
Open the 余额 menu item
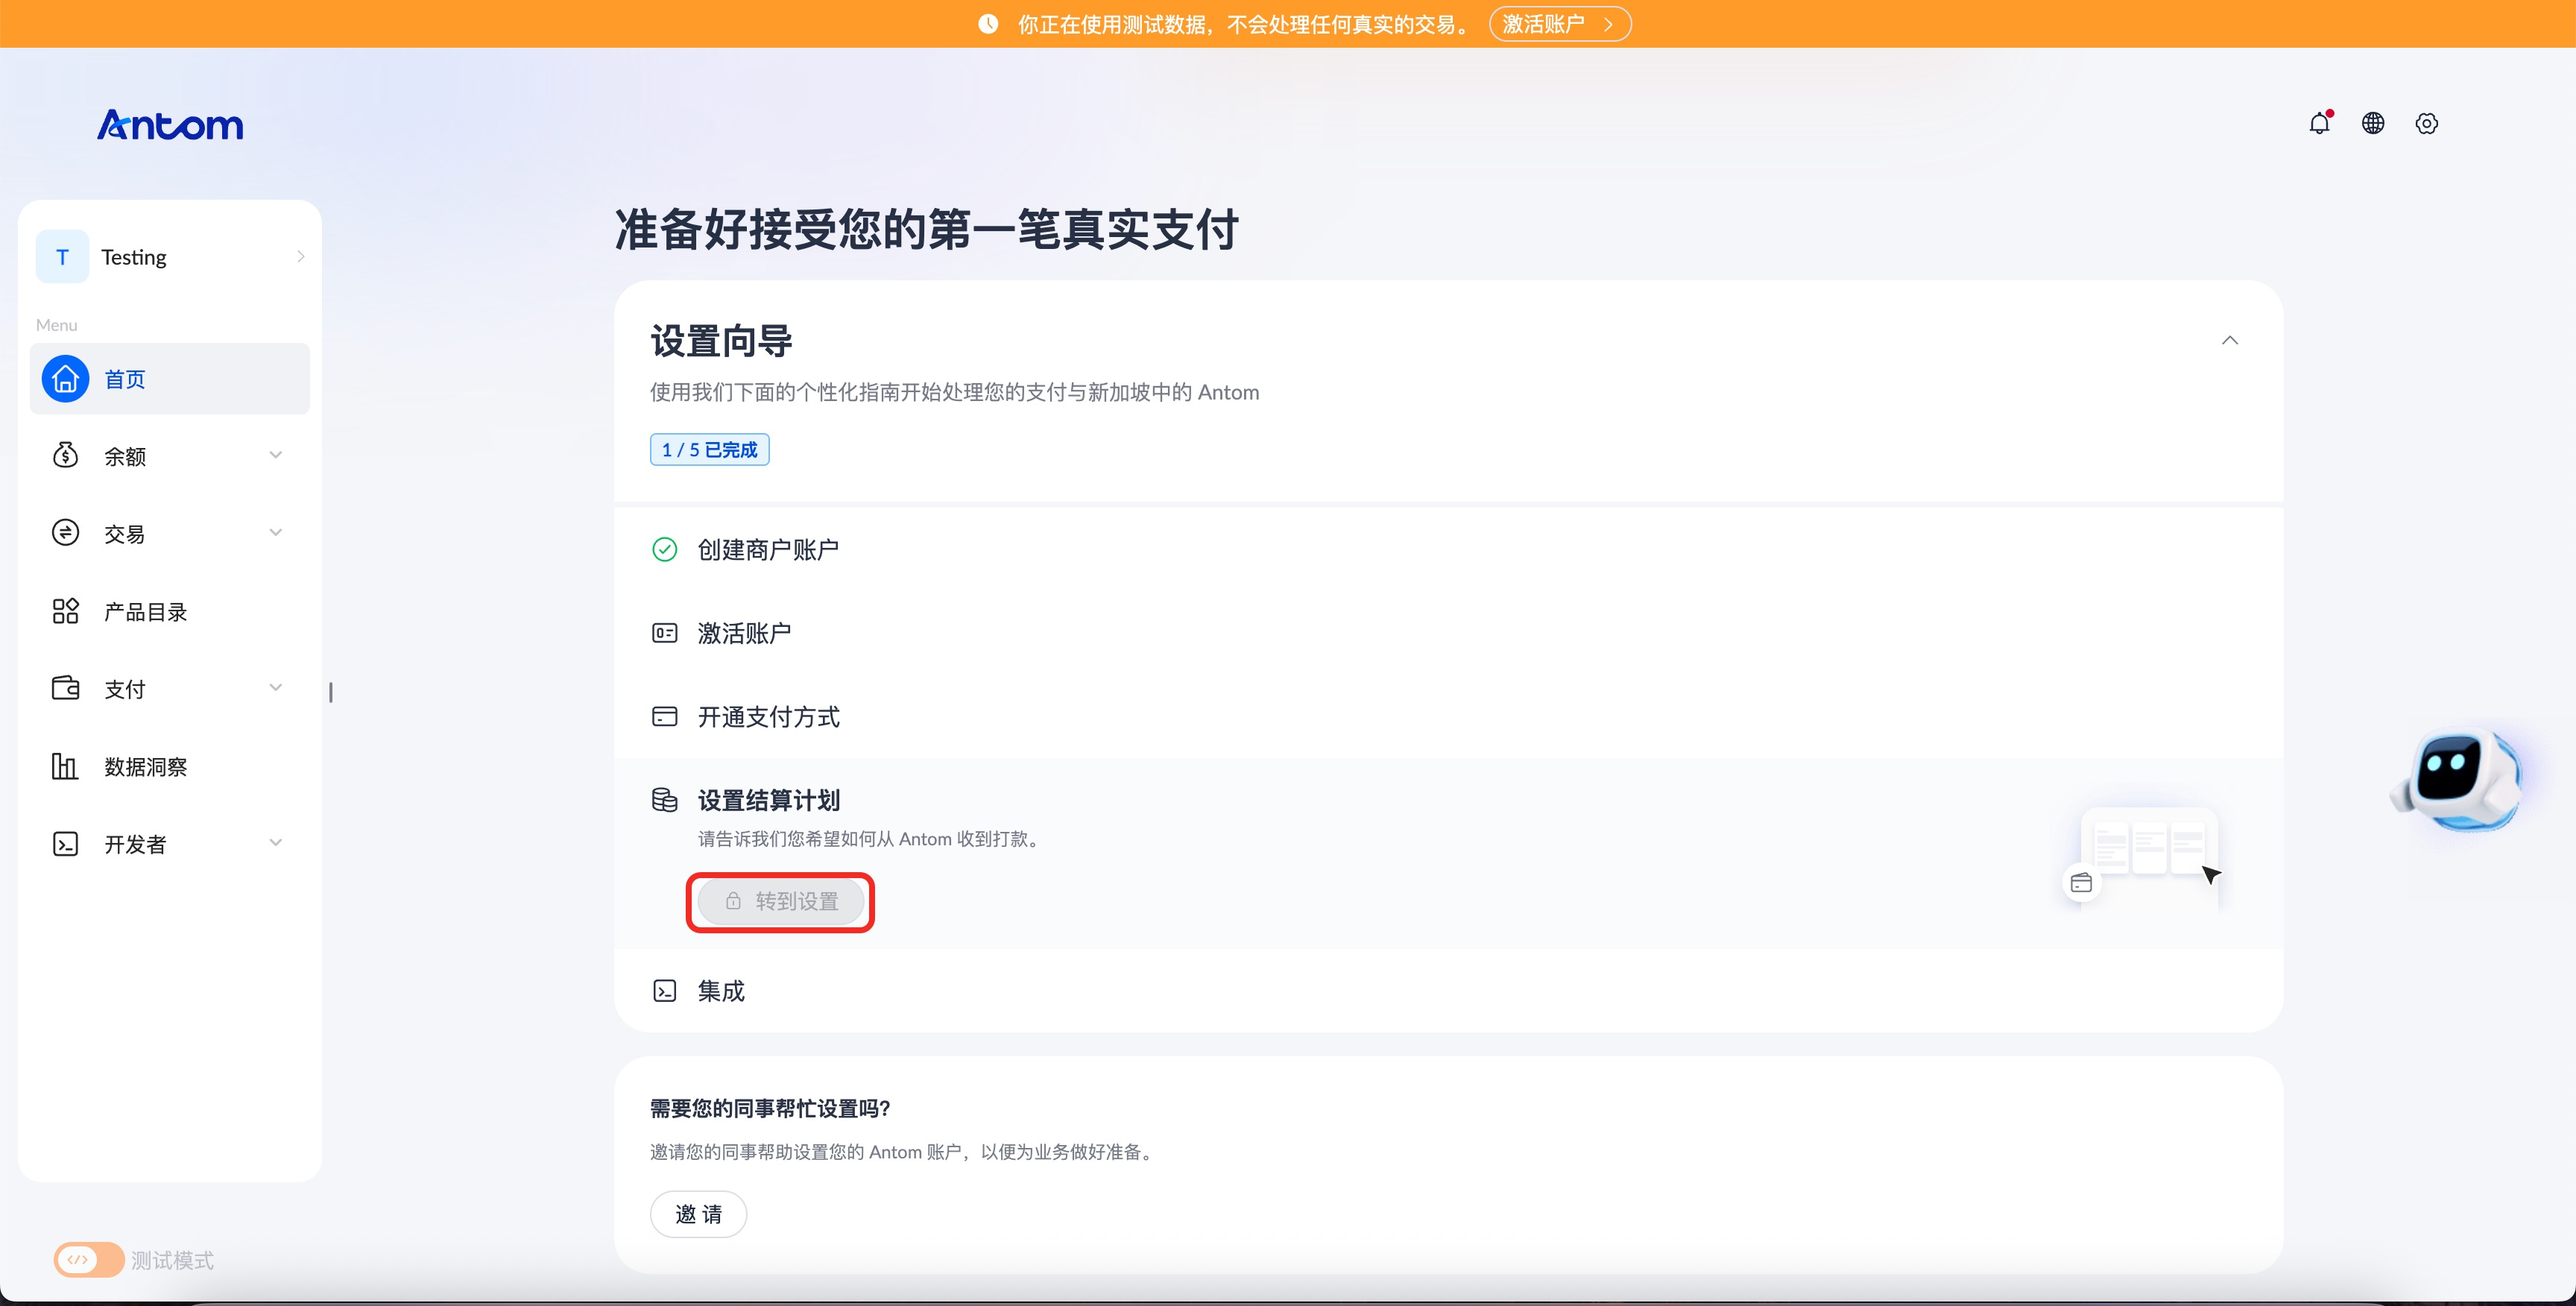[170, 456]
